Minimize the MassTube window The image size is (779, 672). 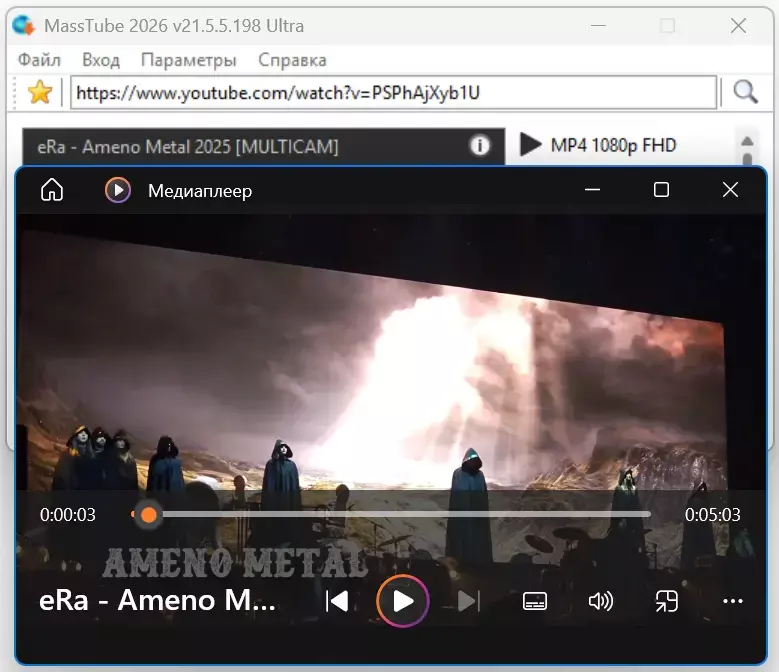click(598, 25)
